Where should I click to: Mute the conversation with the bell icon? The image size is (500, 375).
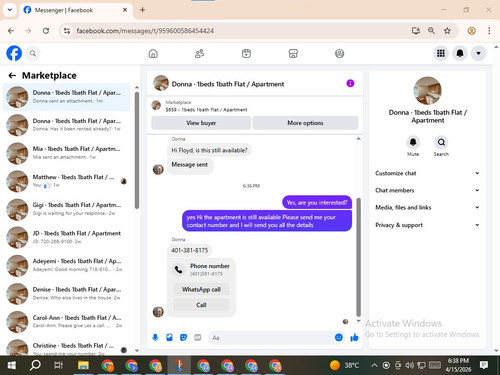[x=413, y=142]
